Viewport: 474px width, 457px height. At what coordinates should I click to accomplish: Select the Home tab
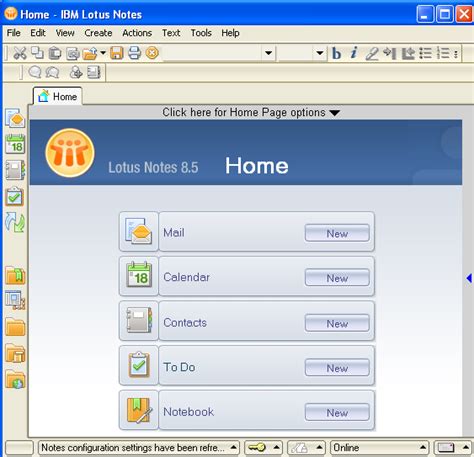pyautogui.click(x=57, y=97)
